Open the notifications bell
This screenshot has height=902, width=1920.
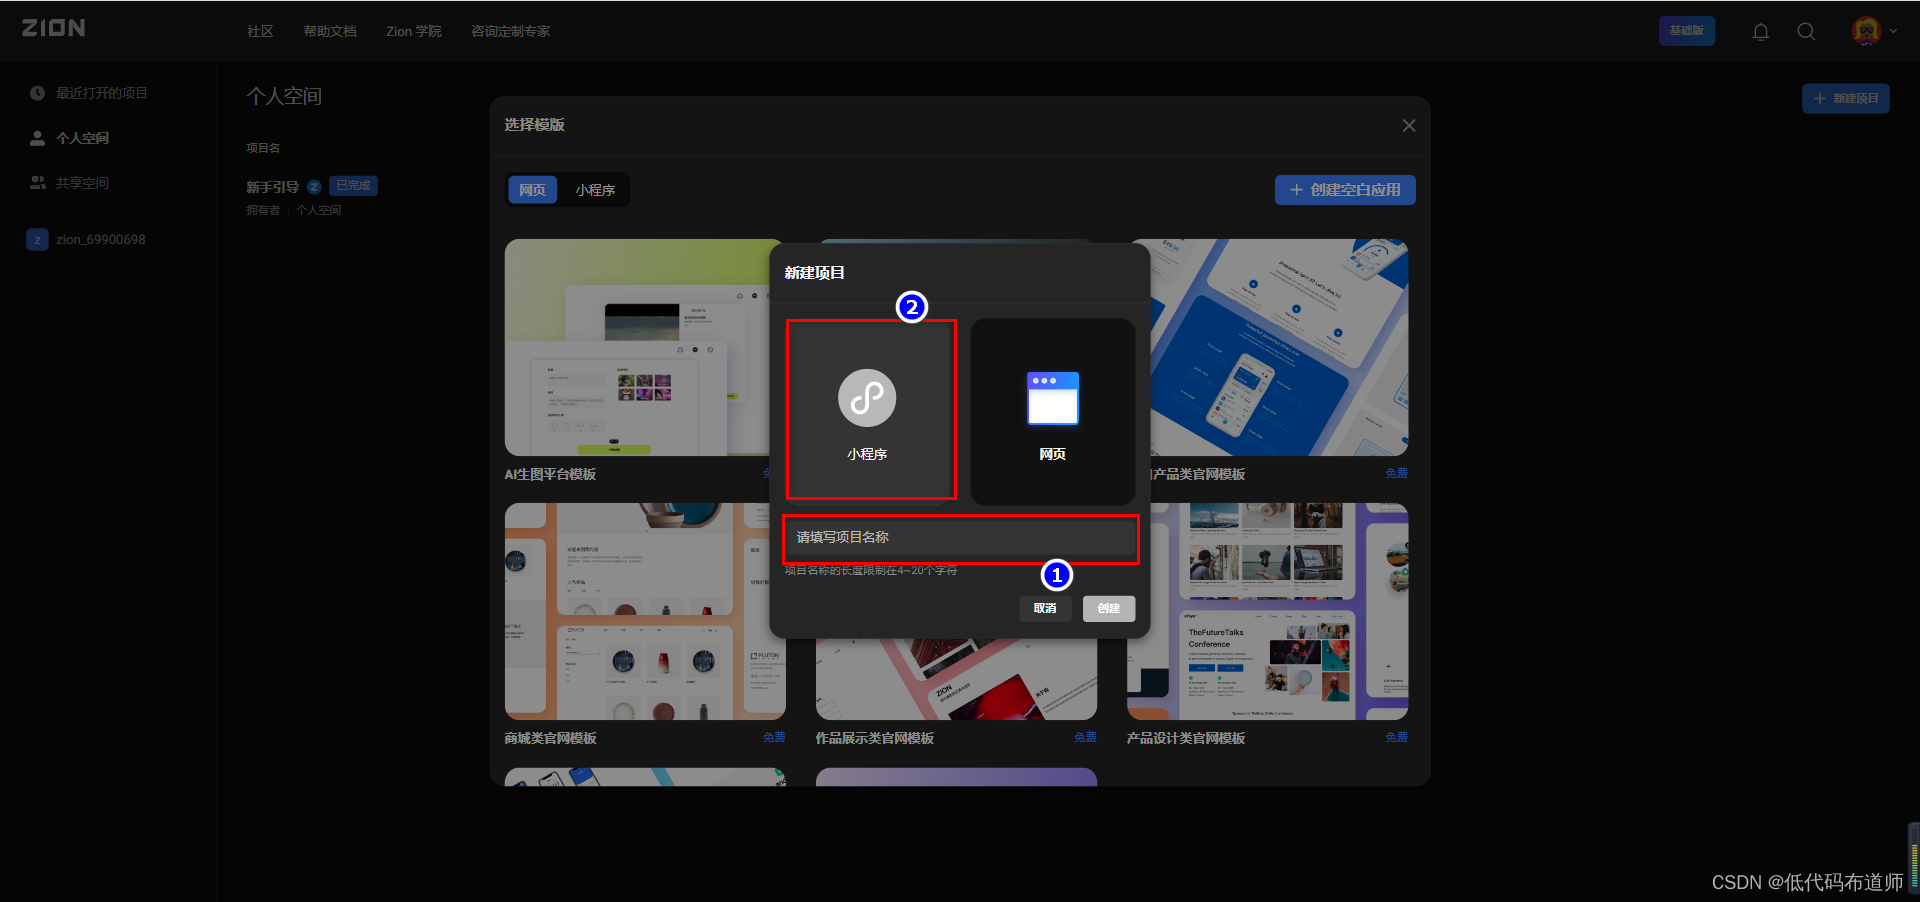pos(1761,31)
